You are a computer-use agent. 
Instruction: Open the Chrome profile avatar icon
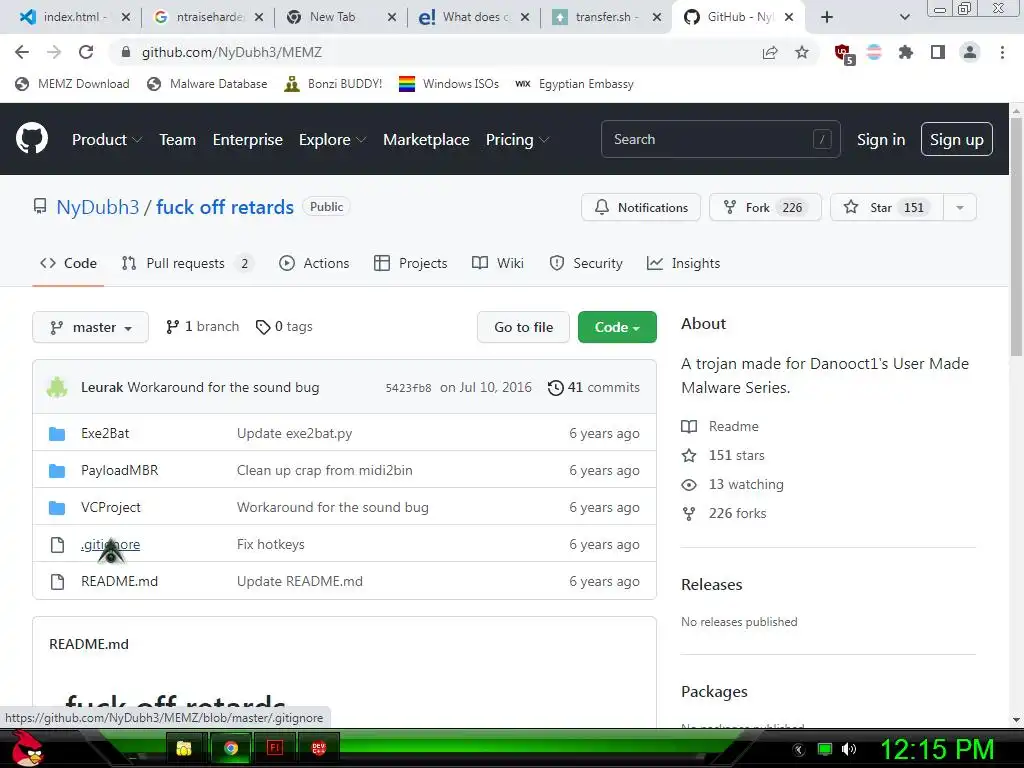(x=970, y=52)
